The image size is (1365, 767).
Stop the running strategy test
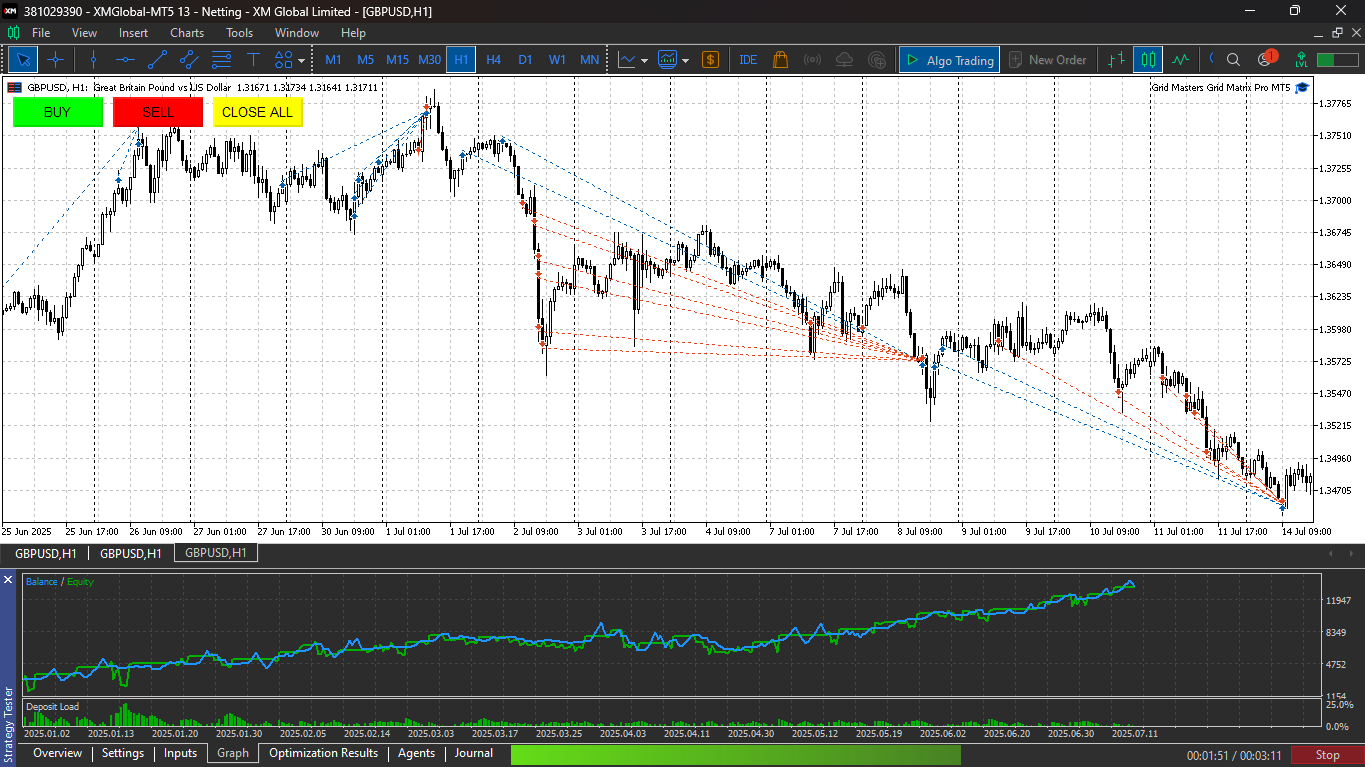point(1327,755)
